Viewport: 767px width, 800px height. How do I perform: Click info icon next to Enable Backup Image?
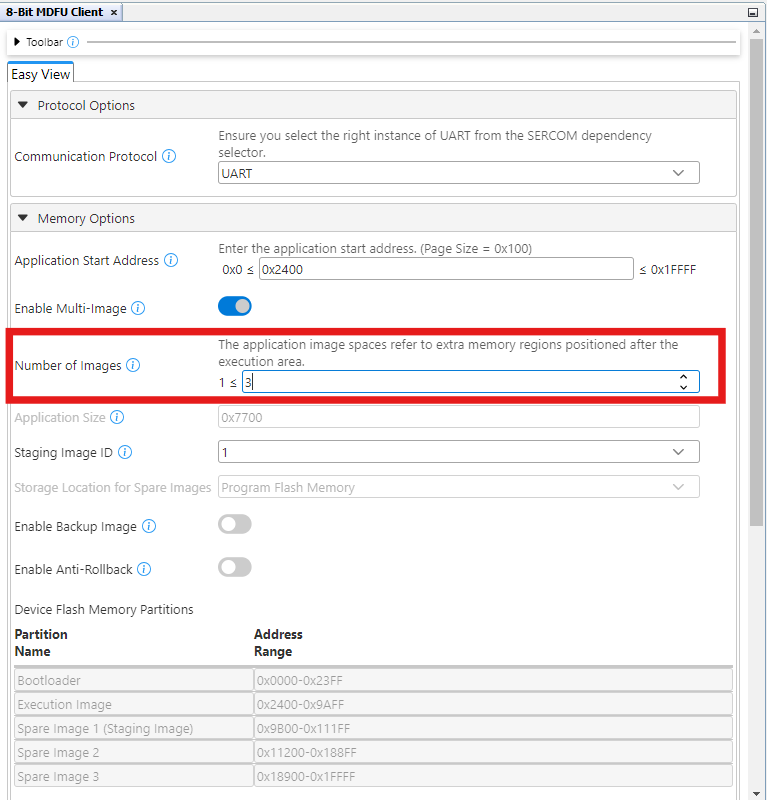149,527
